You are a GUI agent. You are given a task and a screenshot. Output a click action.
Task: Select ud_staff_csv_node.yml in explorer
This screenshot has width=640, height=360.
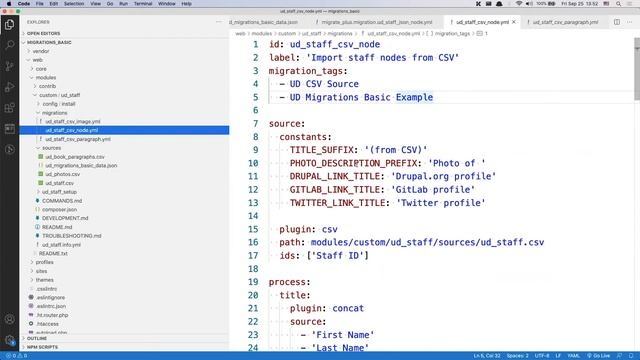[x=124, y=130]
